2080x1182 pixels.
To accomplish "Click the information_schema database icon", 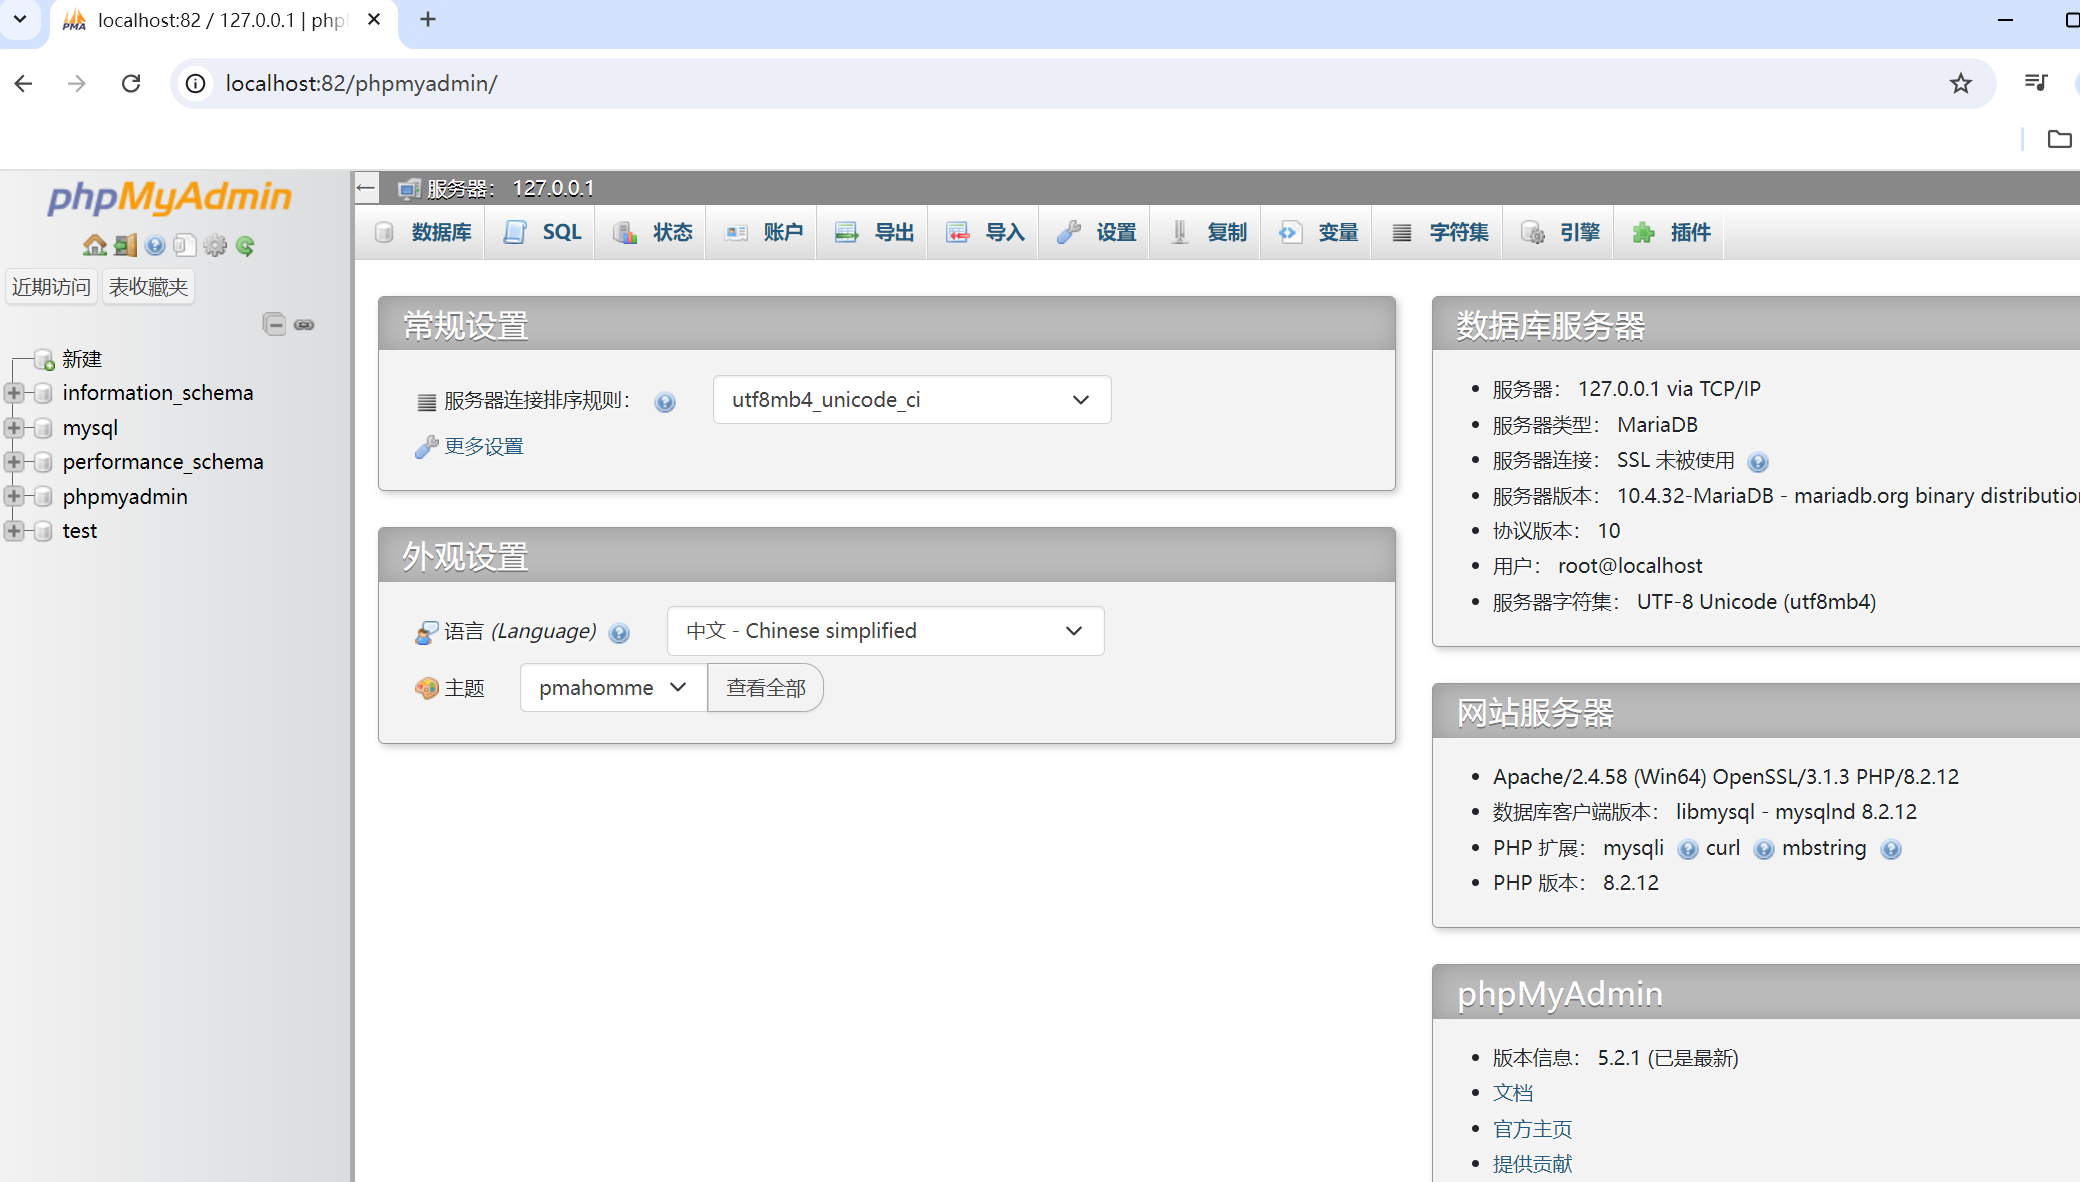I will [43, 393].
